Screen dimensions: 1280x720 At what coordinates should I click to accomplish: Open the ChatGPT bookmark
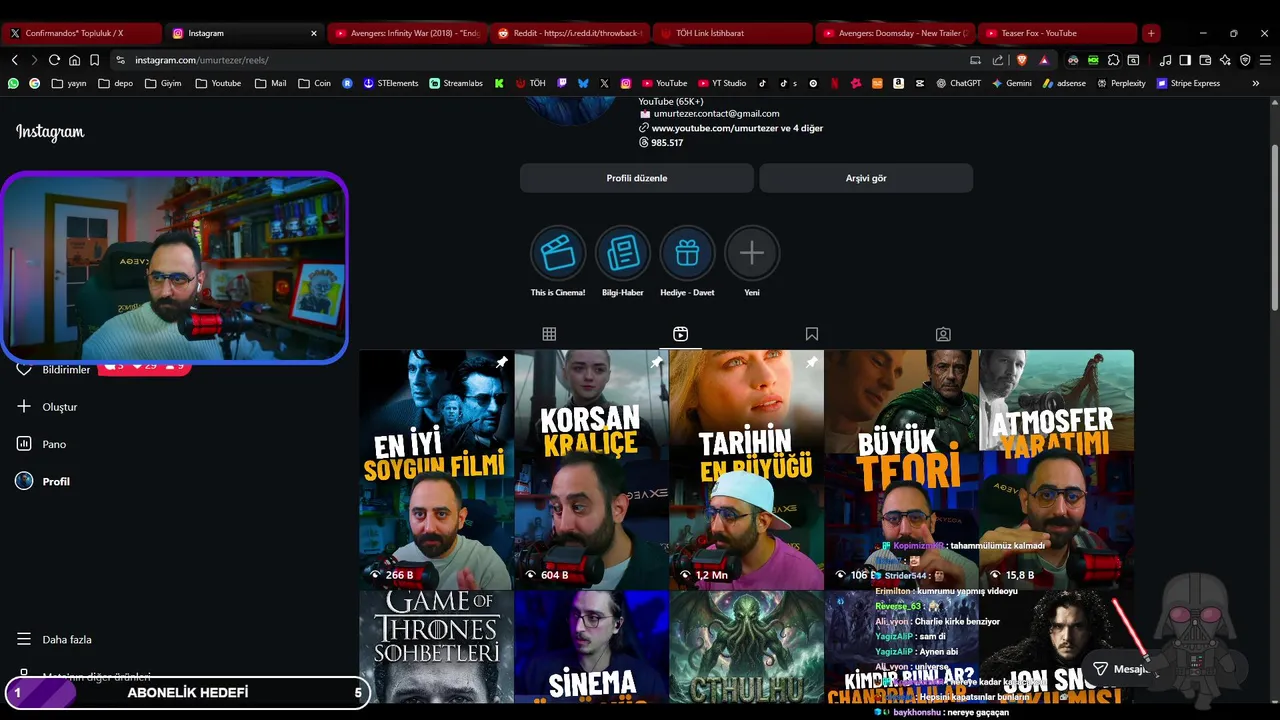[x=958, y=84]
